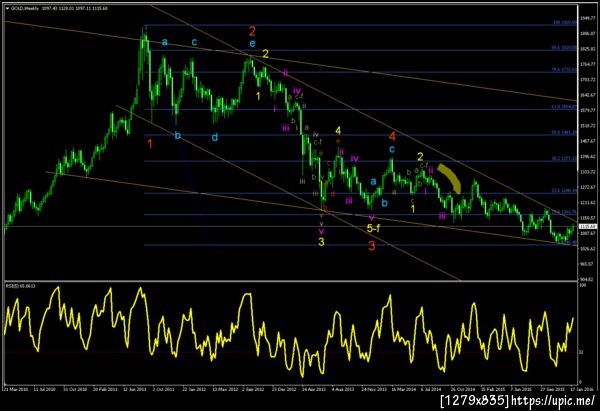
Task: Open the chart menu triangle beside GOLD,Weekly
Action: 7,8
